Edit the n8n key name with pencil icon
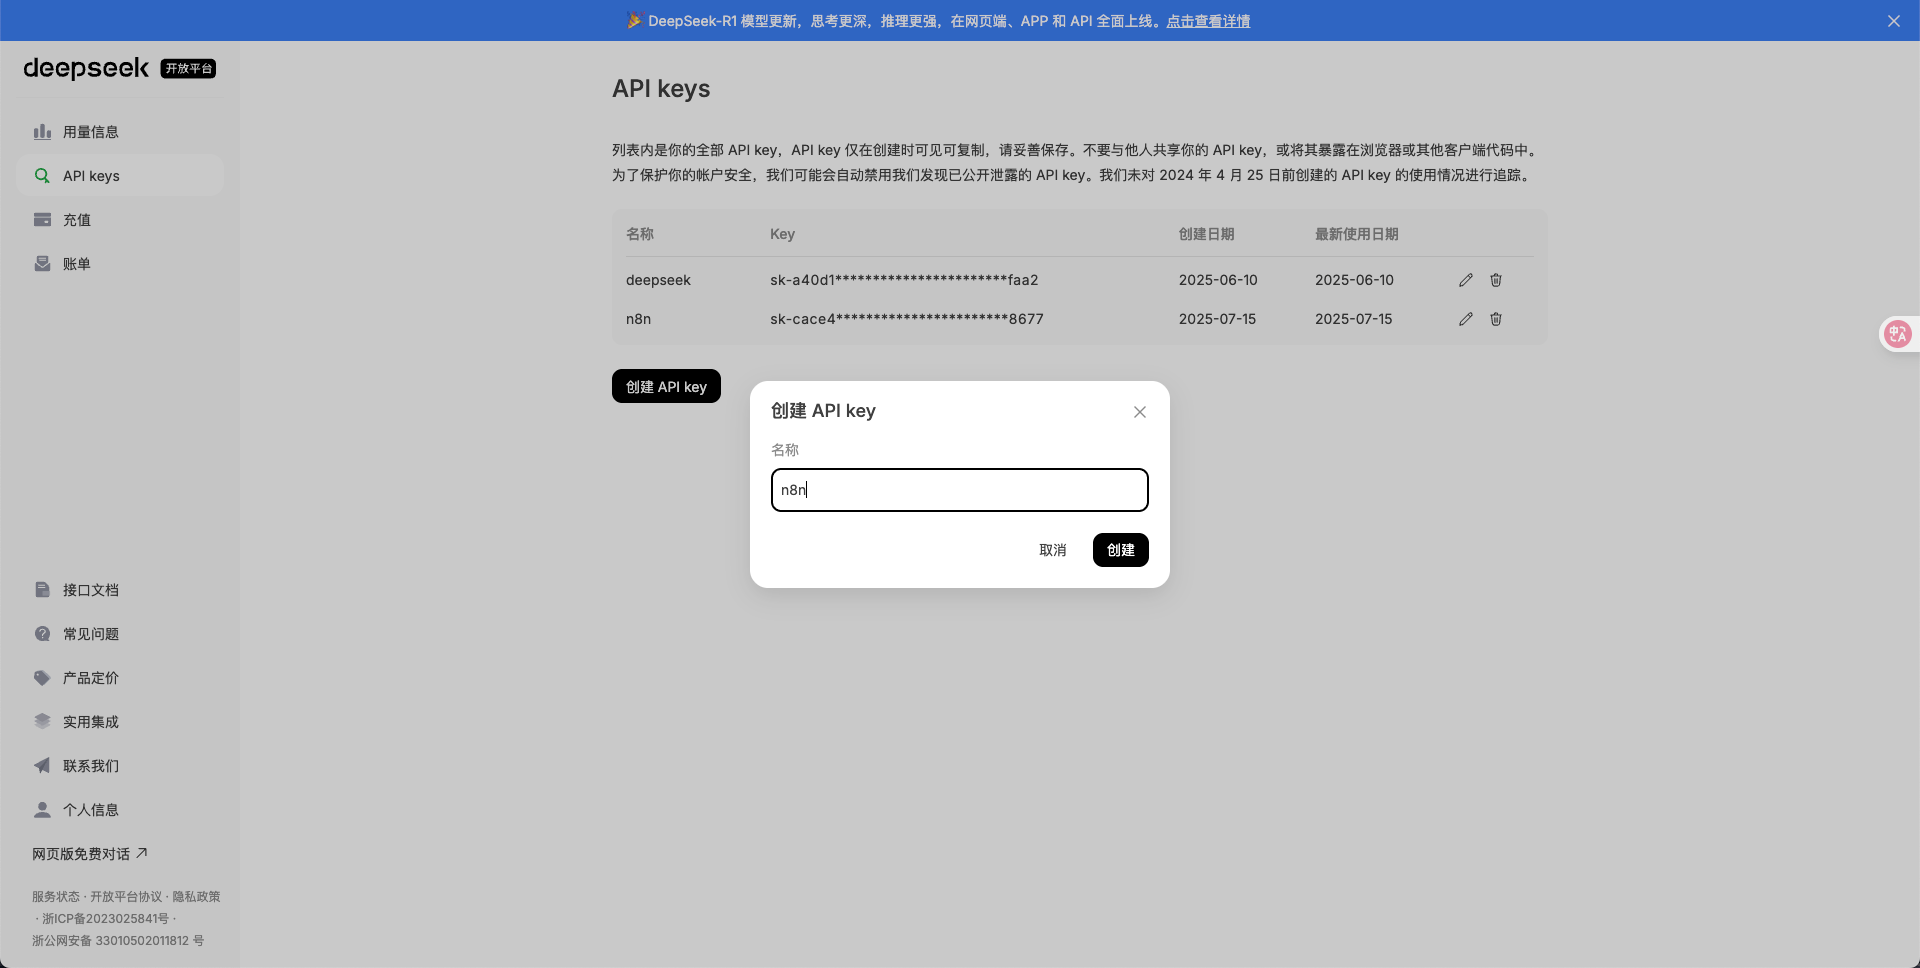The height and width of the screenshot is (968, 1920). (x=1466, y=319)
